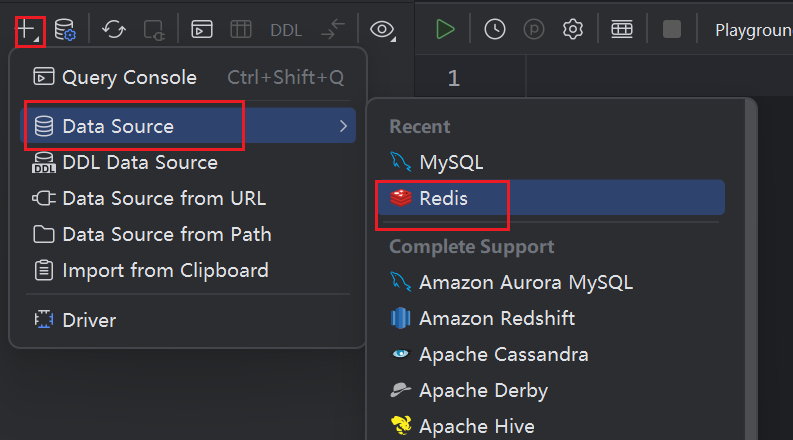Click the gray Stop square button

tap(672, 29)
